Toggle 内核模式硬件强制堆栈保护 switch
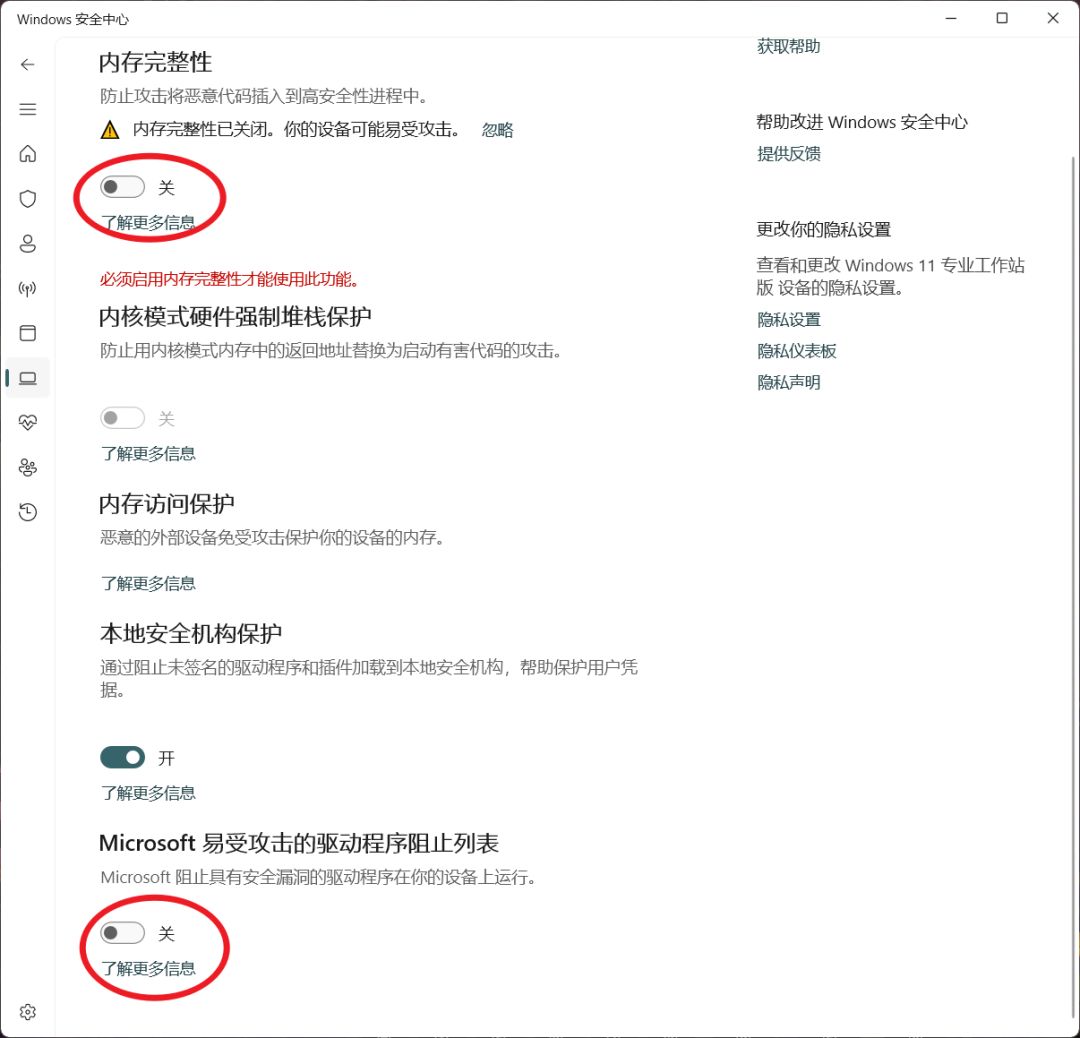This screenshot has width=1080, height=1038. 123,417
